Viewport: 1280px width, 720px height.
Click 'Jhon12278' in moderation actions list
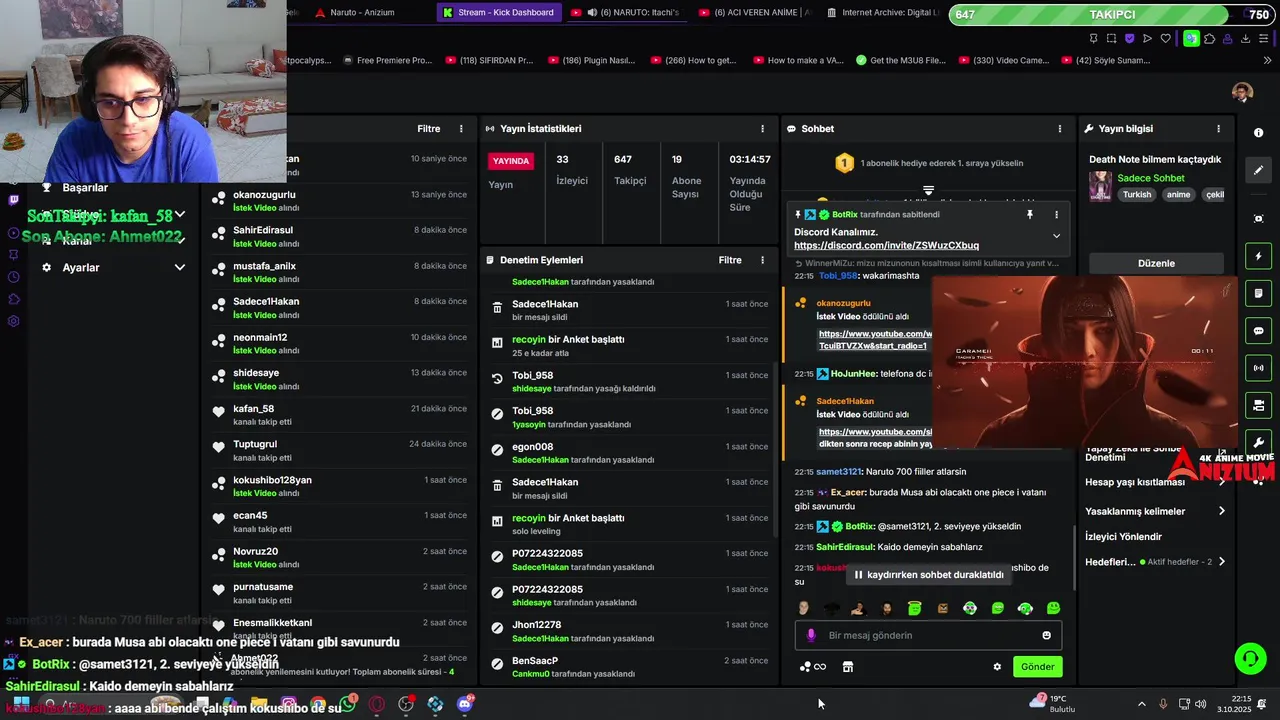[536, 625]
